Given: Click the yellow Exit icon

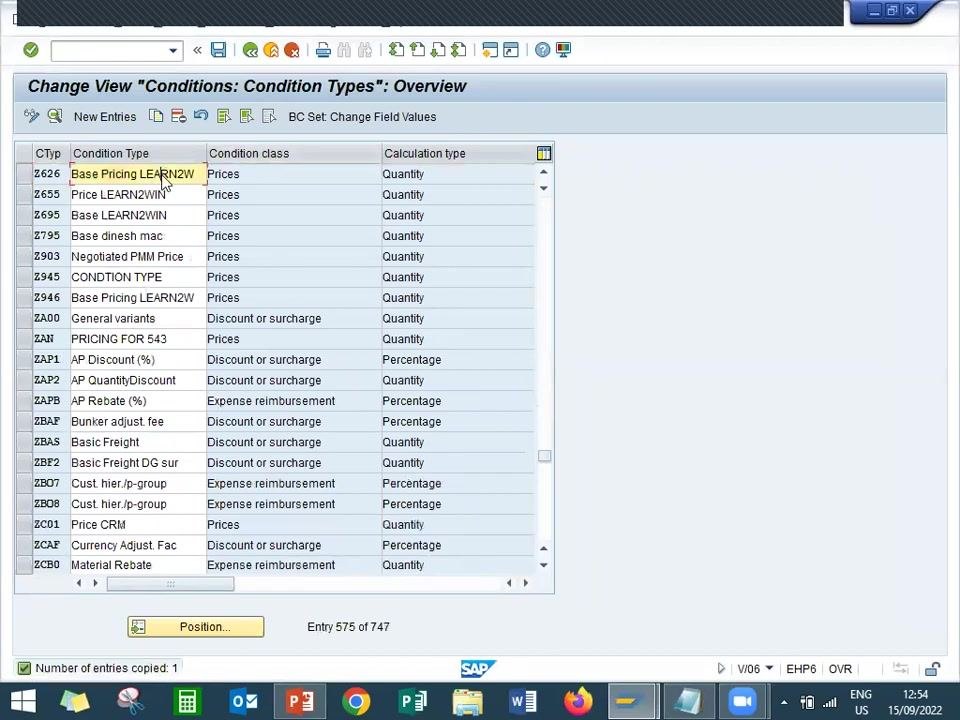Looking at the screenshot, I should coord(271,50).
